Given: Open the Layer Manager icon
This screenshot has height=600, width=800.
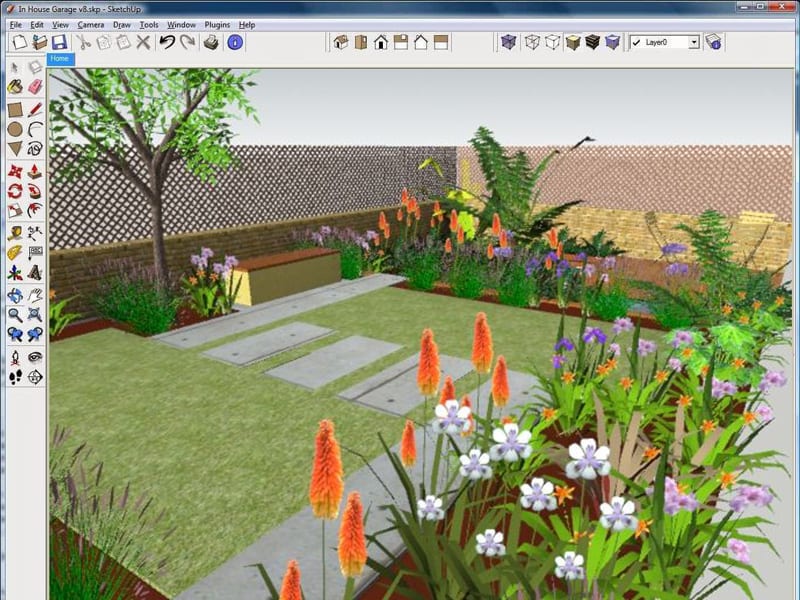Looking at the screenshot, I should click(713, 42).
